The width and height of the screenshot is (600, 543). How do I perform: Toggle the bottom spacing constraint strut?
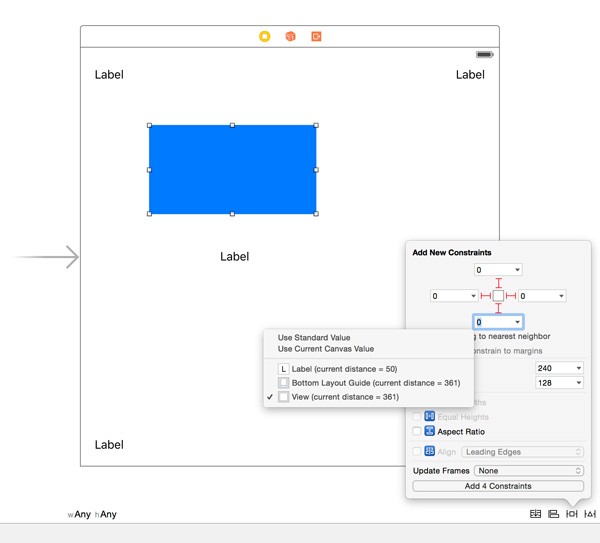pyautogui.click(x=498, y=308)
